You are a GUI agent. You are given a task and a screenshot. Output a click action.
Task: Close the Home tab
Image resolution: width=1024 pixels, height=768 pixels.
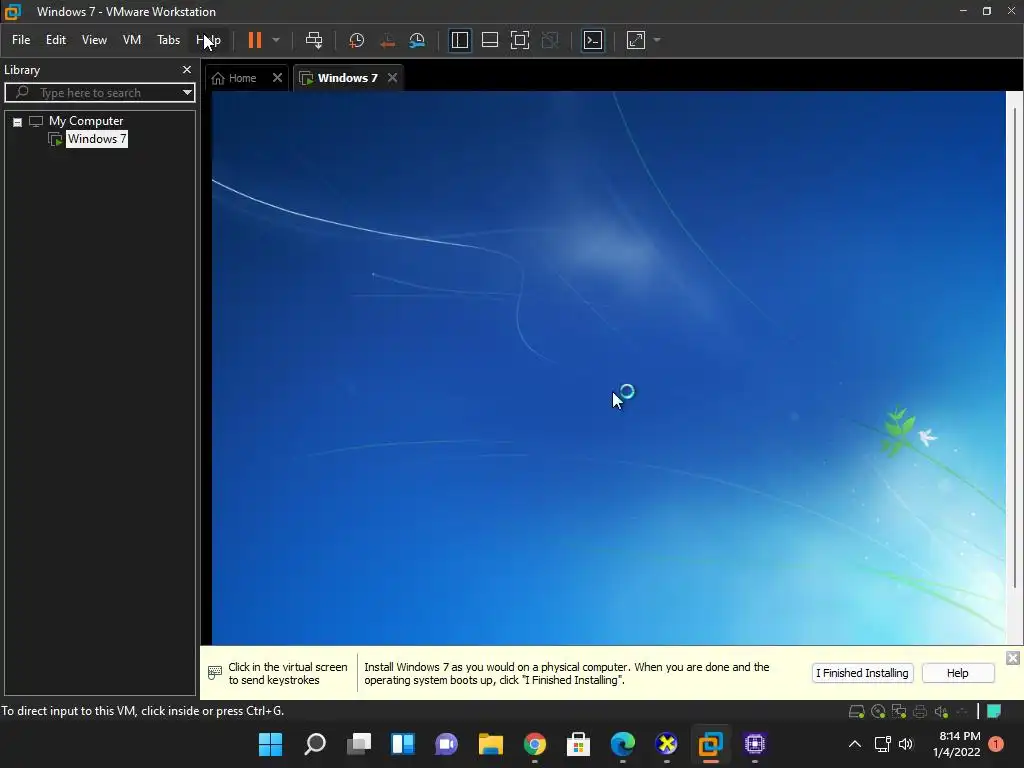(278, 78)
